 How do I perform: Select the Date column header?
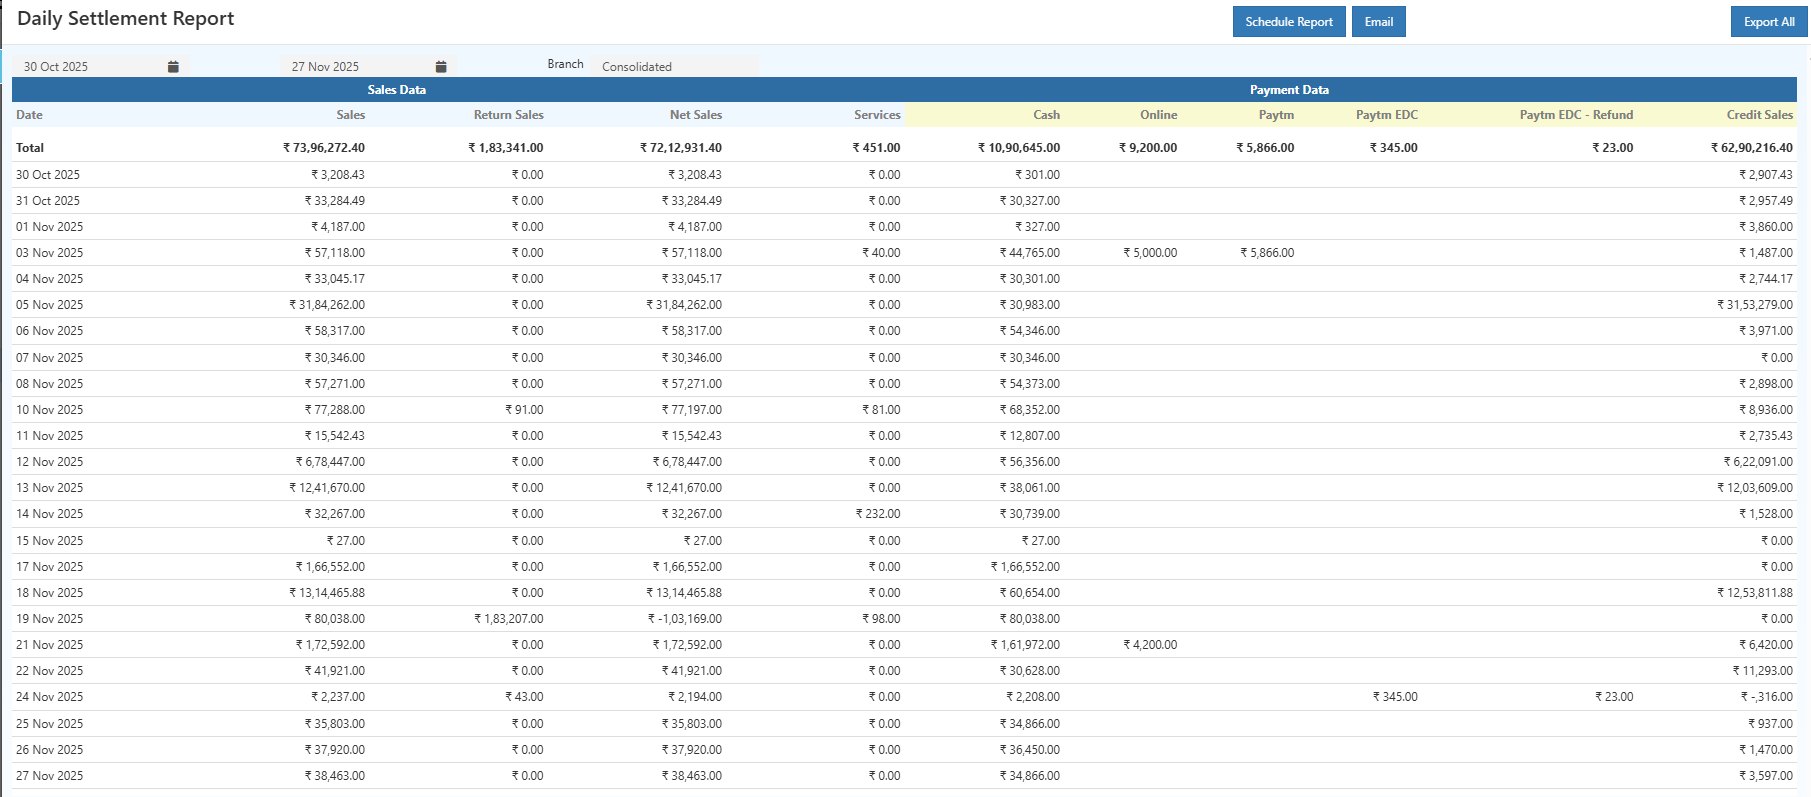click(30, 115)
